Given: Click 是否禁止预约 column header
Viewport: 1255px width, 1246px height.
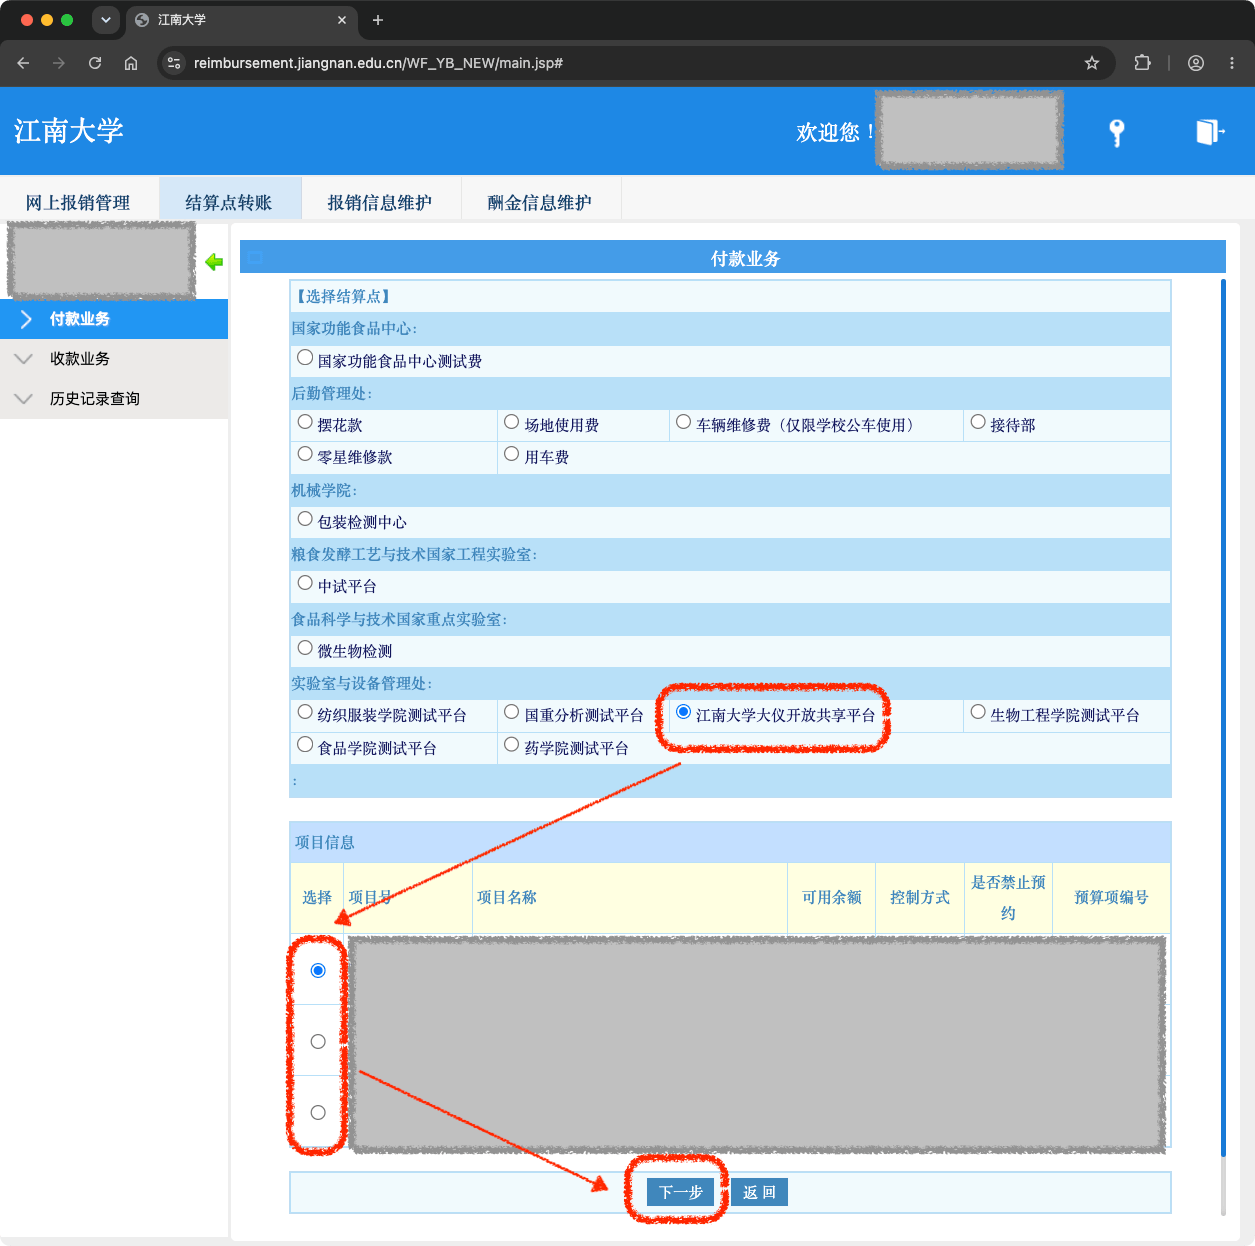Looking at the screenshot, I should tap(1008, 898).
